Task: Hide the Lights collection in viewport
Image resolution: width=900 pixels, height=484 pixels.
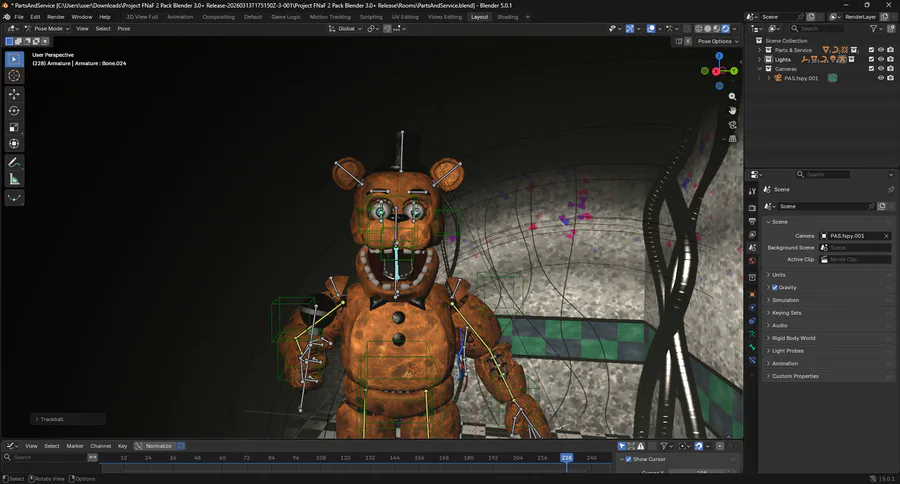Action: (x=881, y=59)
